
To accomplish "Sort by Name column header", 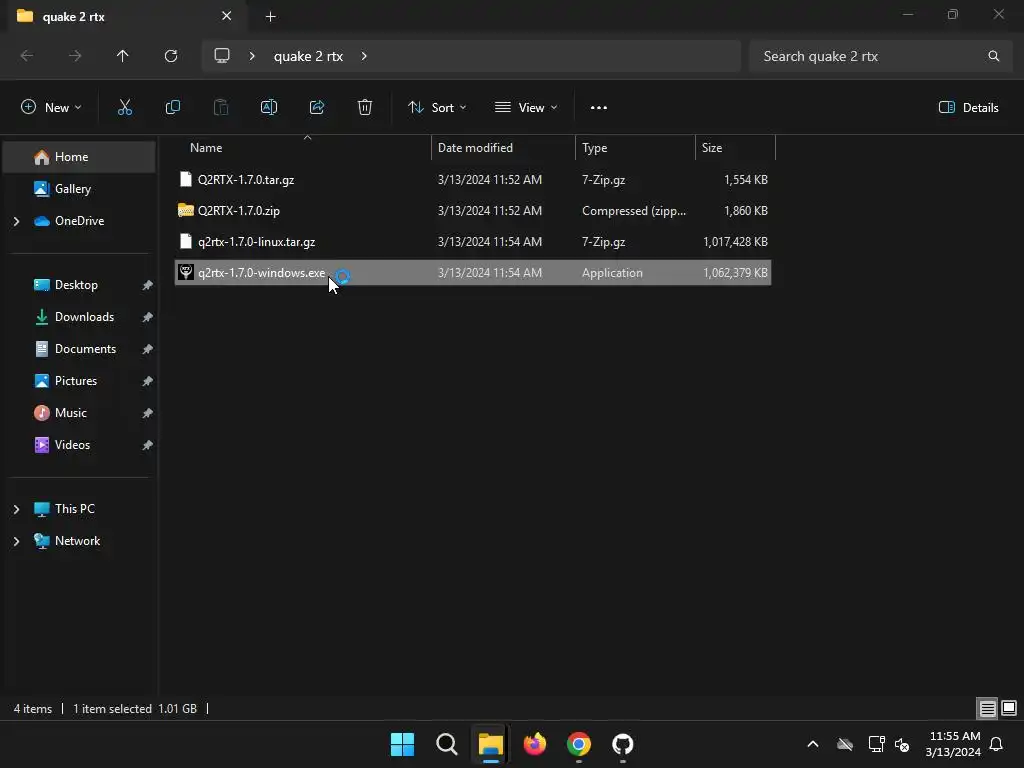I will pos(303,148).
